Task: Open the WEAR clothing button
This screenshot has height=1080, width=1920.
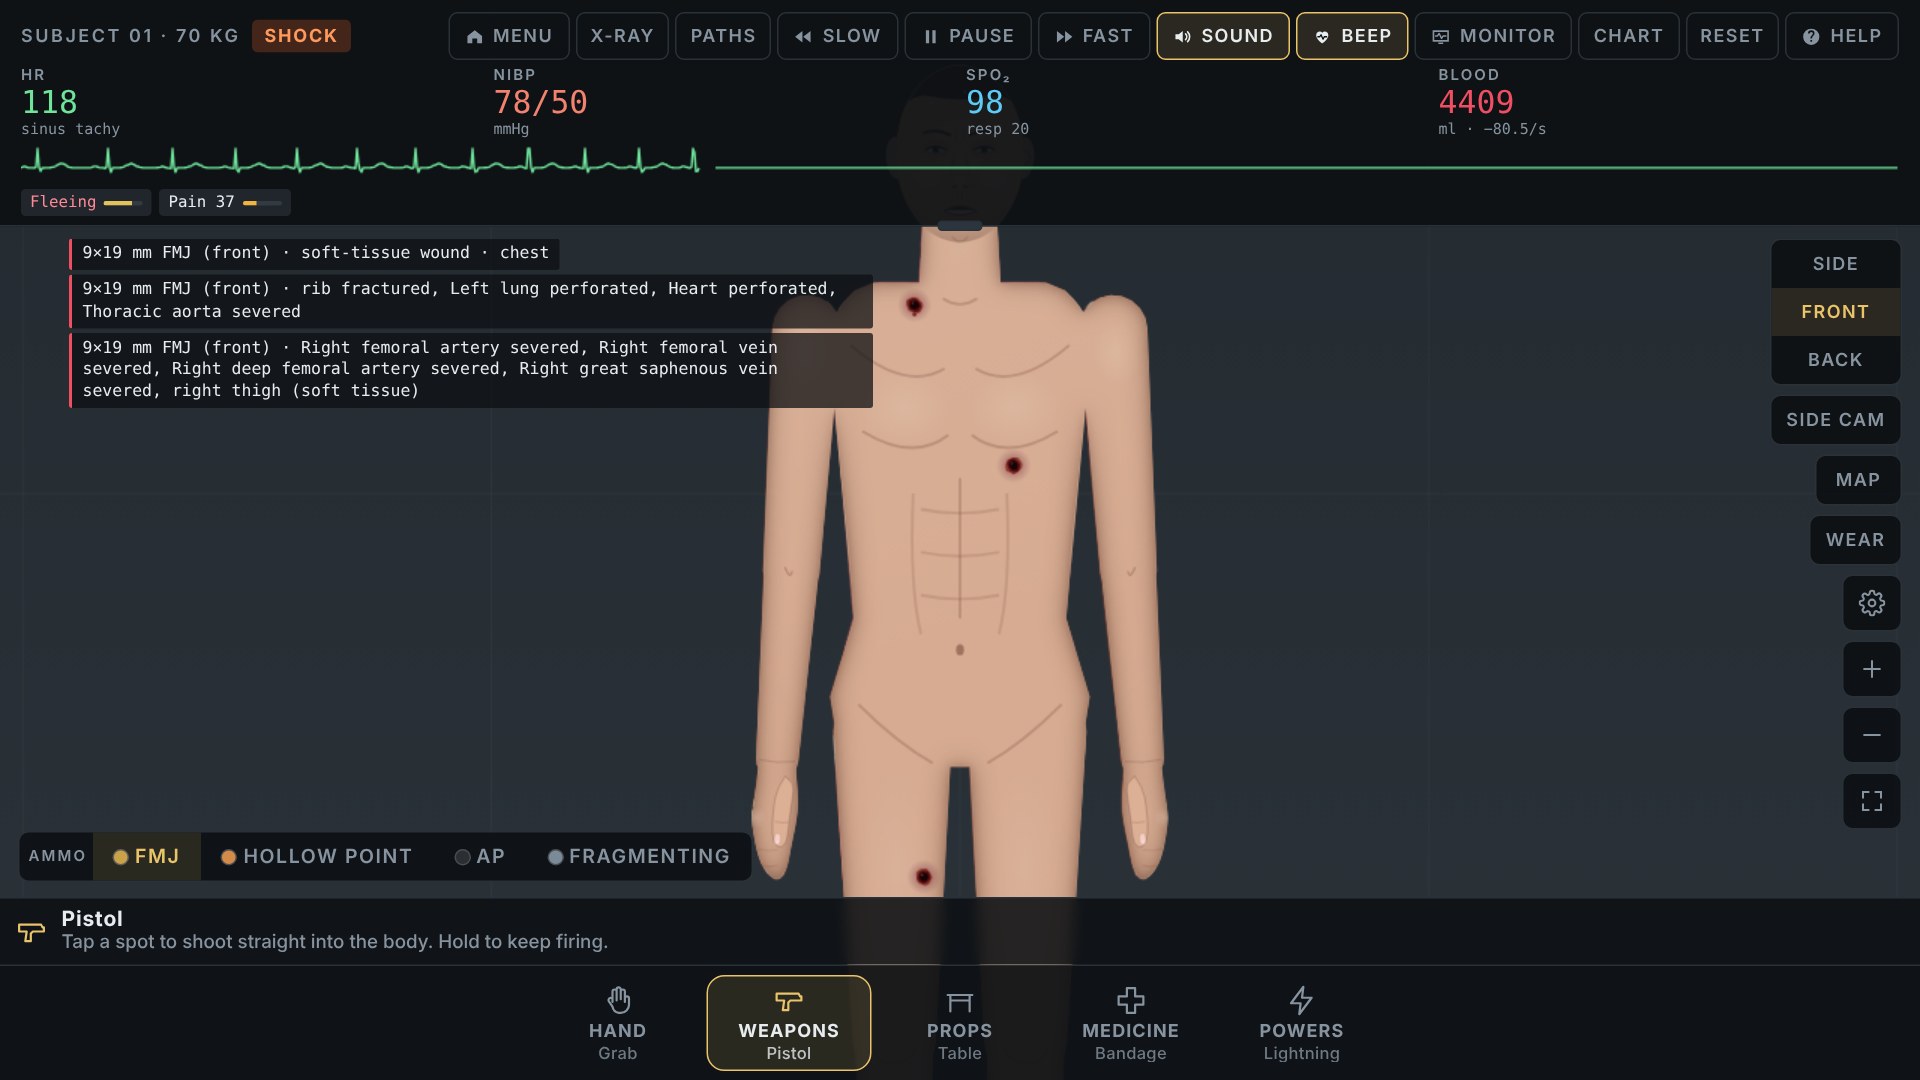Action: click(1855, 540)
